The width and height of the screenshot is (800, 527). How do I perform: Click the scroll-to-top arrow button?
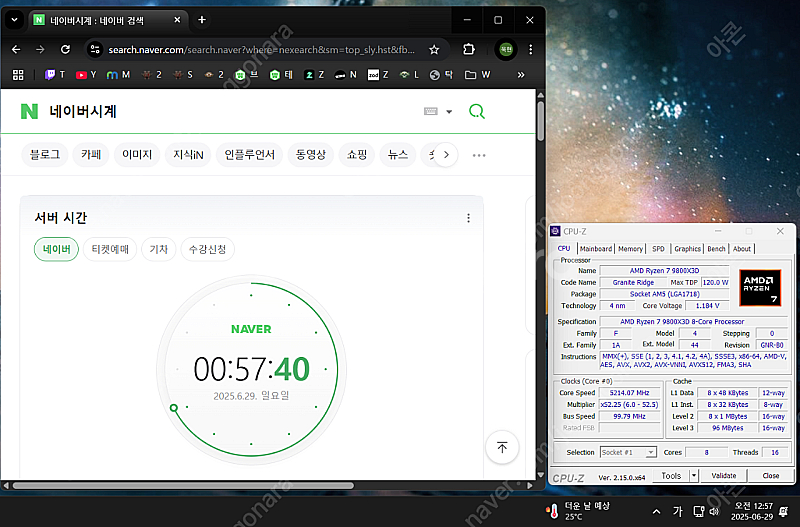point(502,447)
